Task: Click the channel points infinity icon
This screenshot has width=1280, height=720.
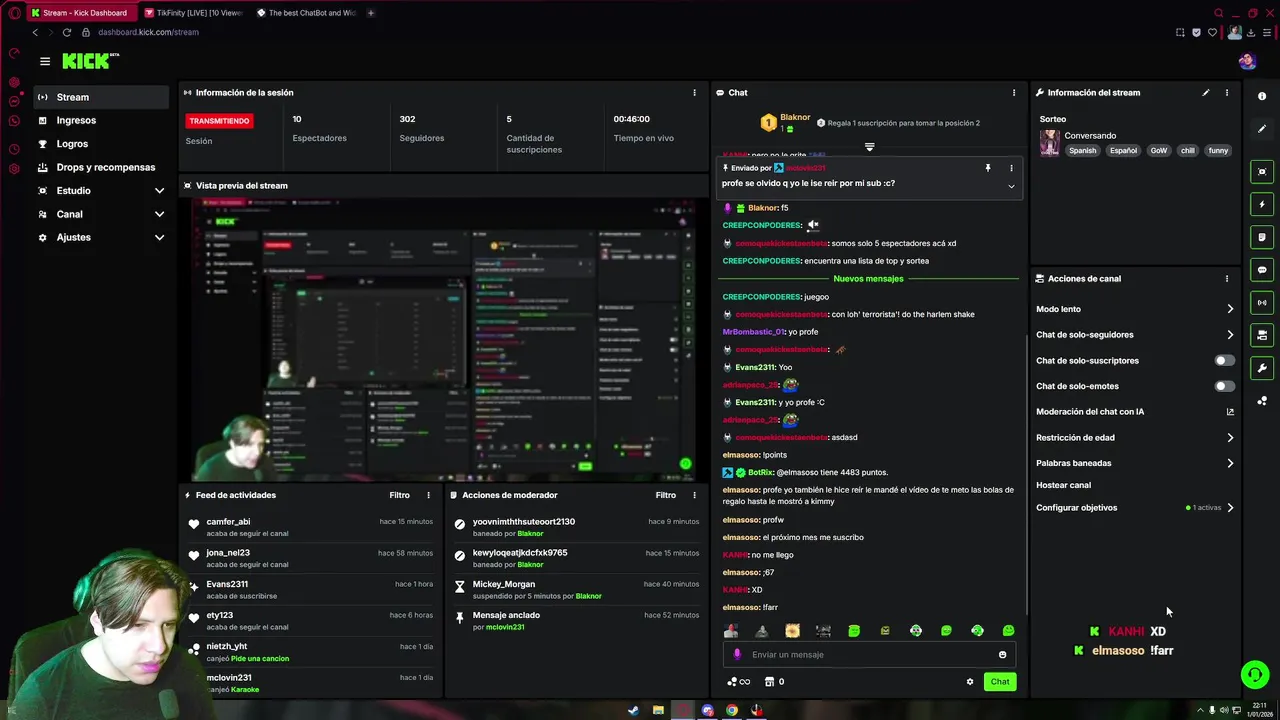Action: coord(739,682)
